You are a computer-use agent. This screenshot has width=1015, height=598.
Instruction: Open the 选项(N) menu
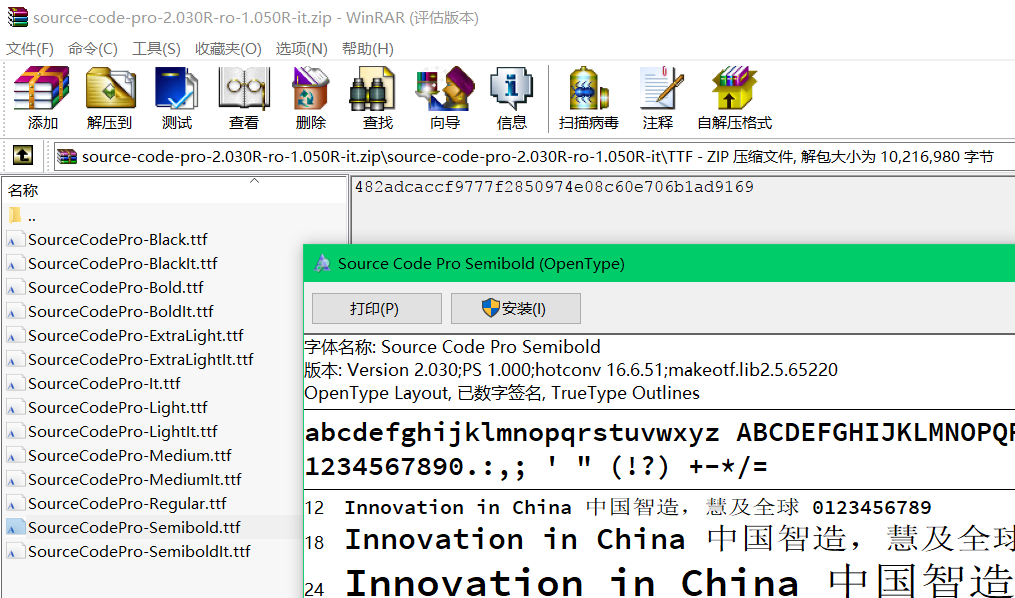(x=302, y=49)
